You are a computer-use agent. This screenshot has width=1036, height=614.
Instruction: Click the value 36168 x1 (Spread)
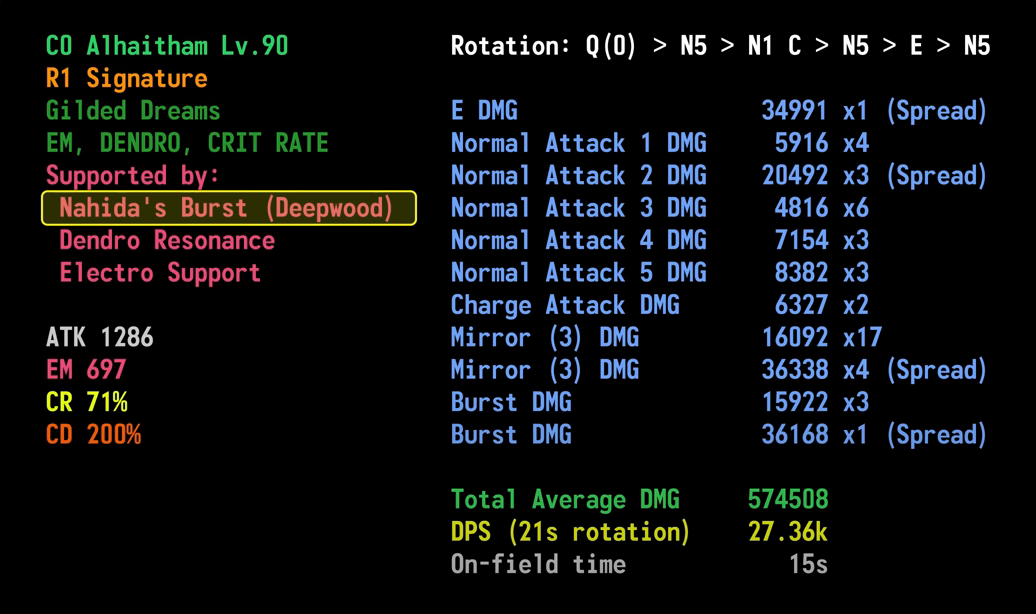pos(874,435)
